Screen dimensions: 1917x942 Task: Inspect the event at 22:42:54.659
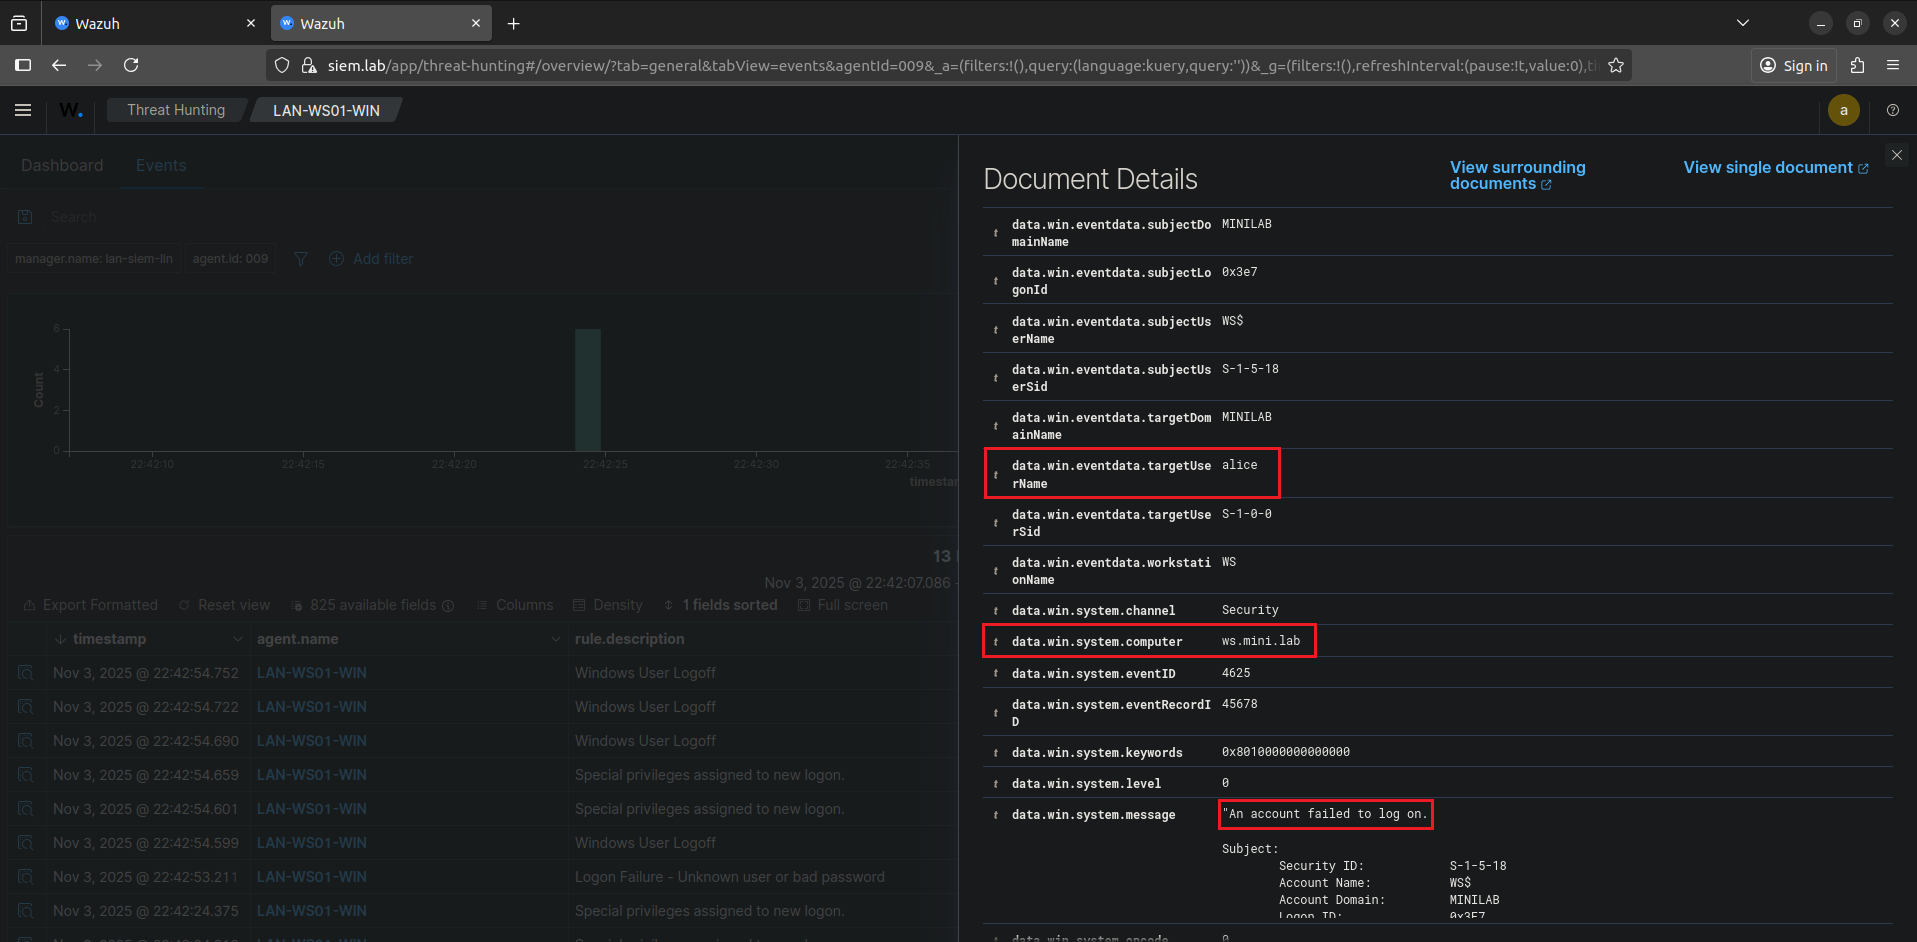pyautogui.click(x=26, y=775)
